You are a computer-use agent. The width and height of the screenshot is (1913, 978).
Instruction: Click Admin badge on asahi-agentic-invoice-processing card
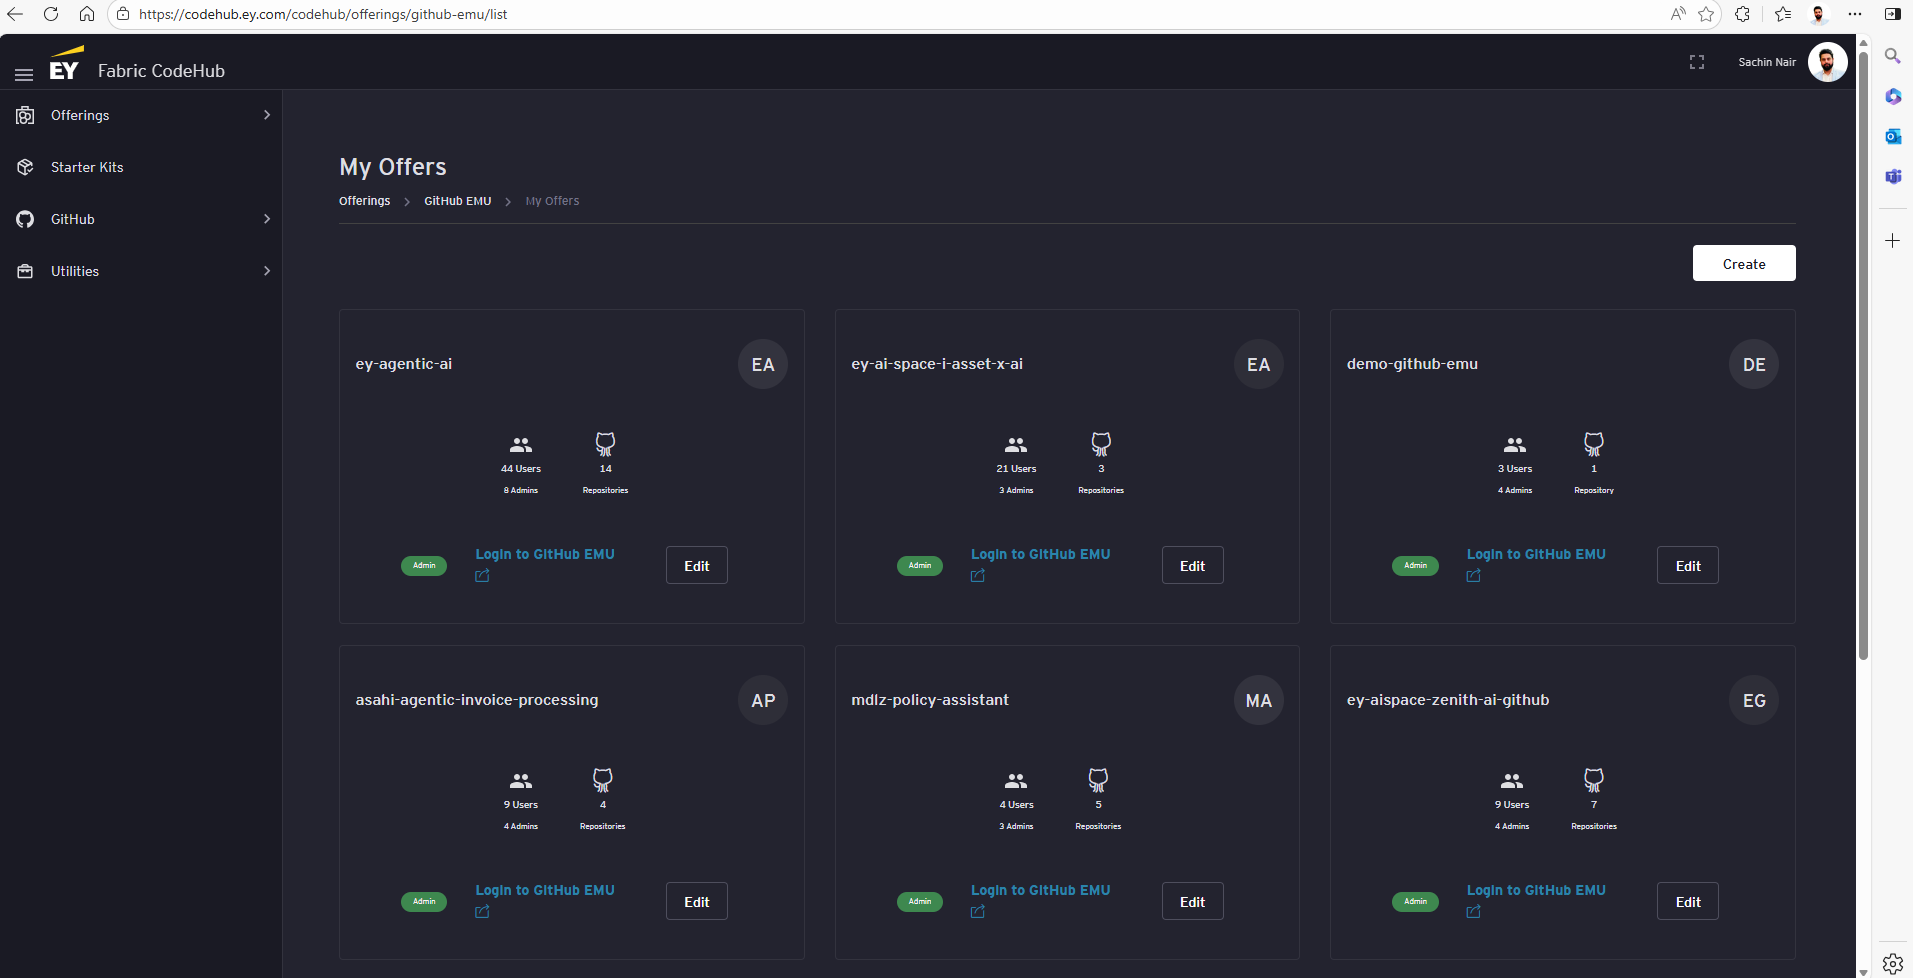424,902
